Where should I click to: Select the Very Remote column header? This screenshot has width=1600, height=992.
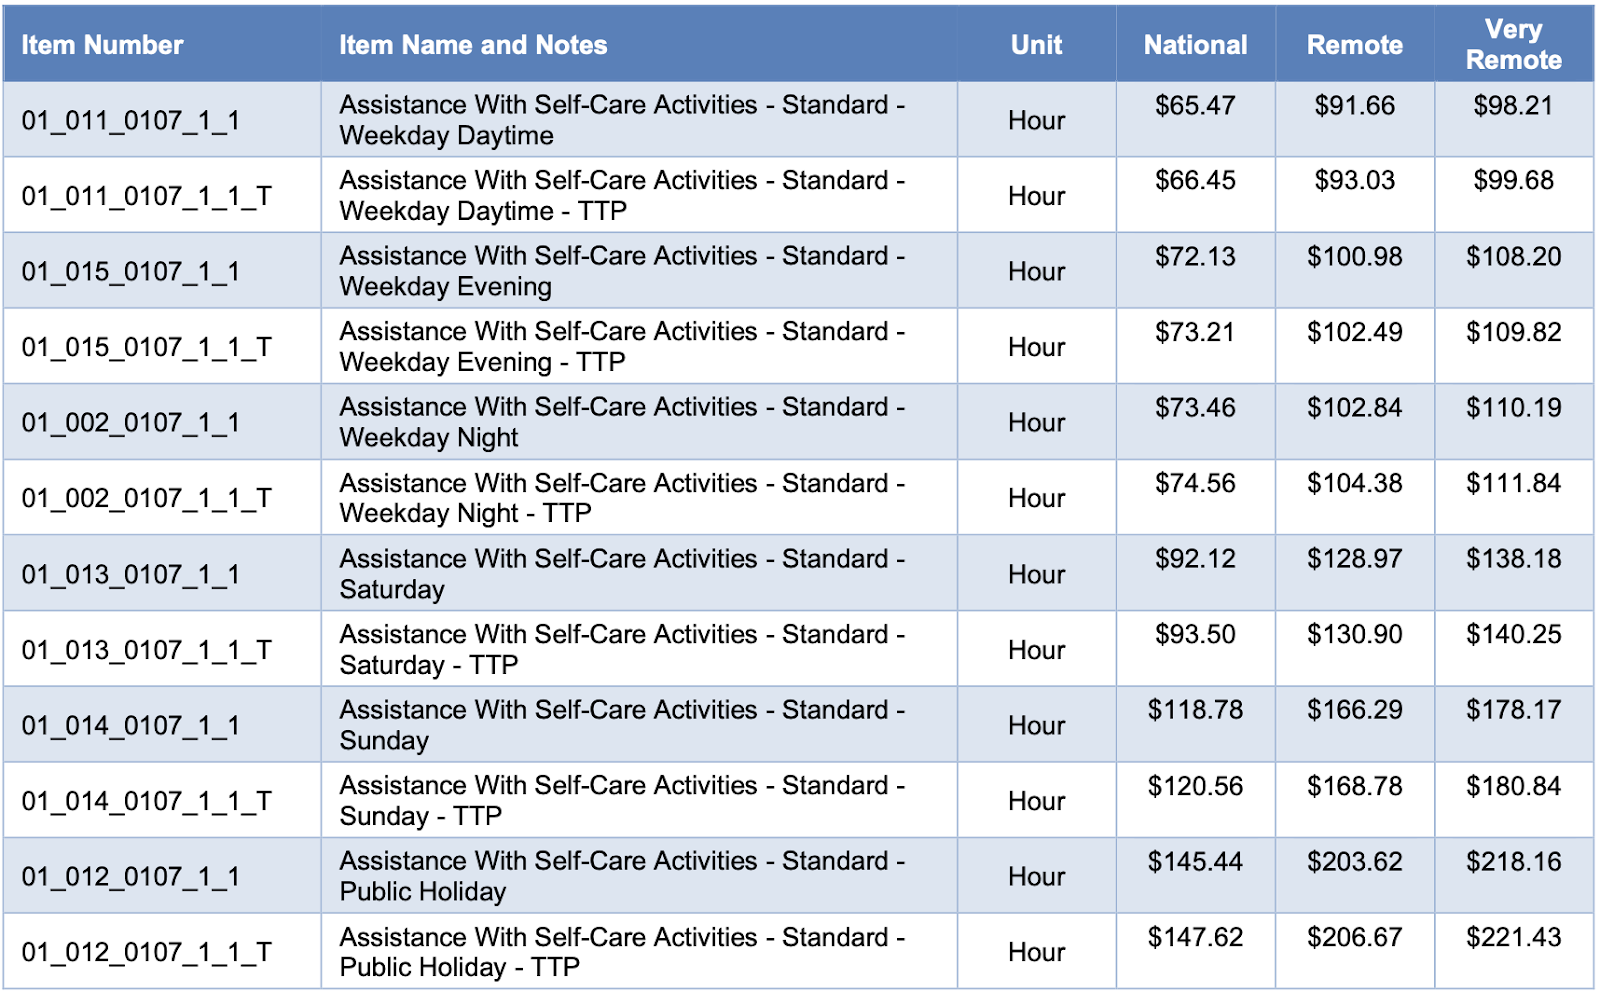1513,45
